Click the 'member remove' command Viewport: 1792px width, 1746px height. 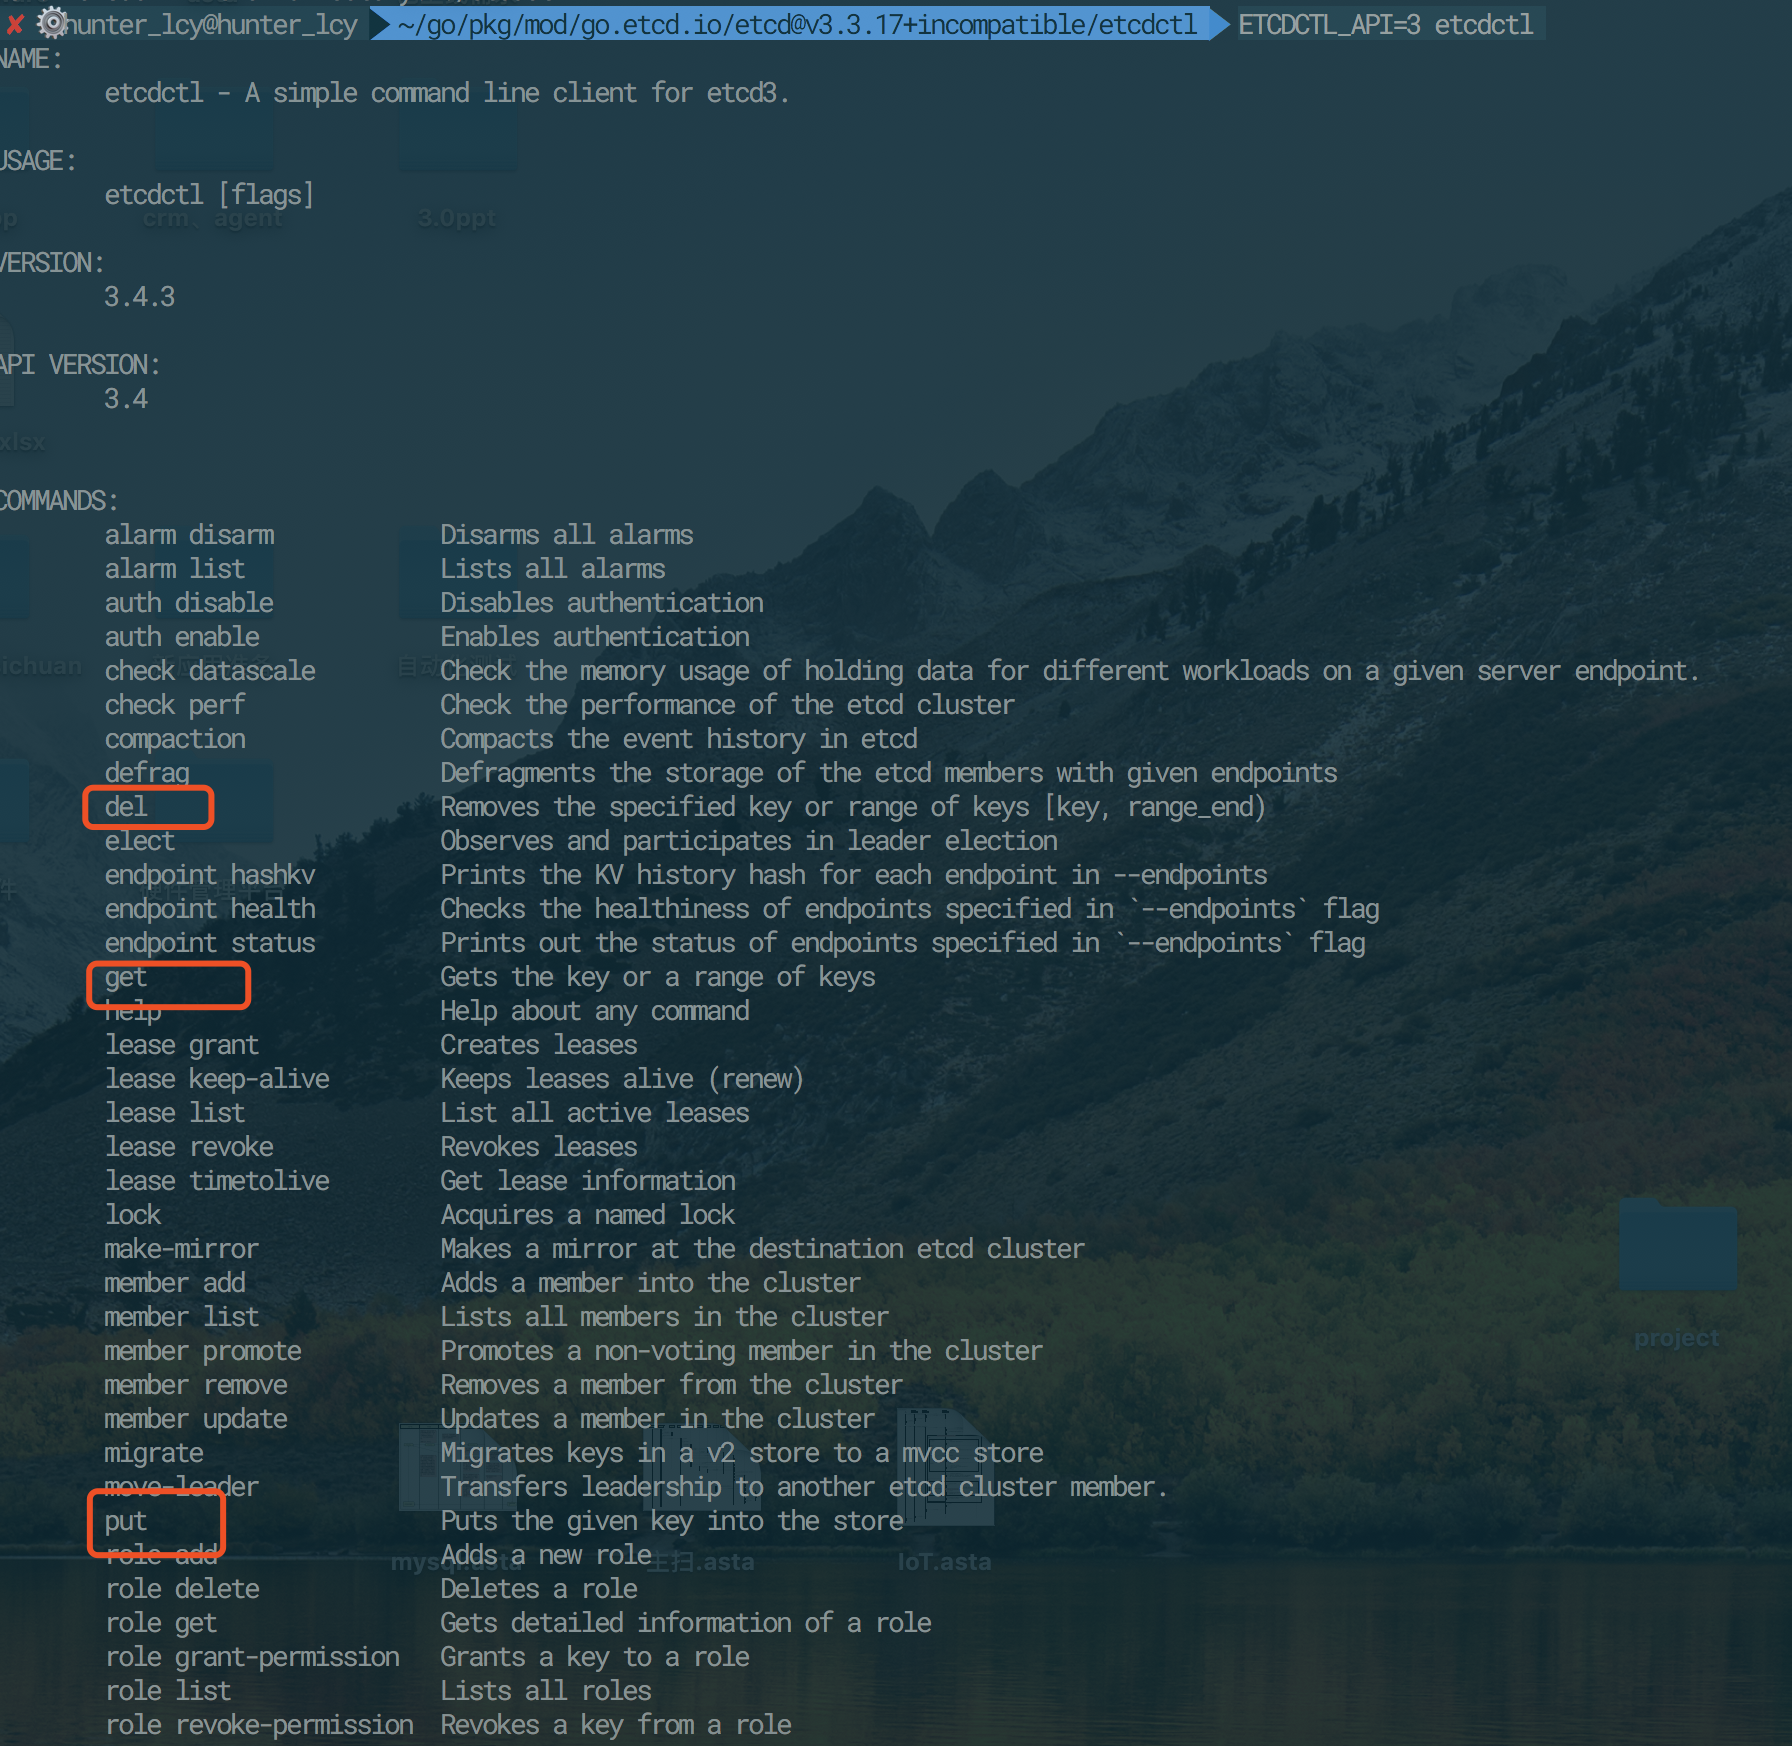[x=196, y=1385]
